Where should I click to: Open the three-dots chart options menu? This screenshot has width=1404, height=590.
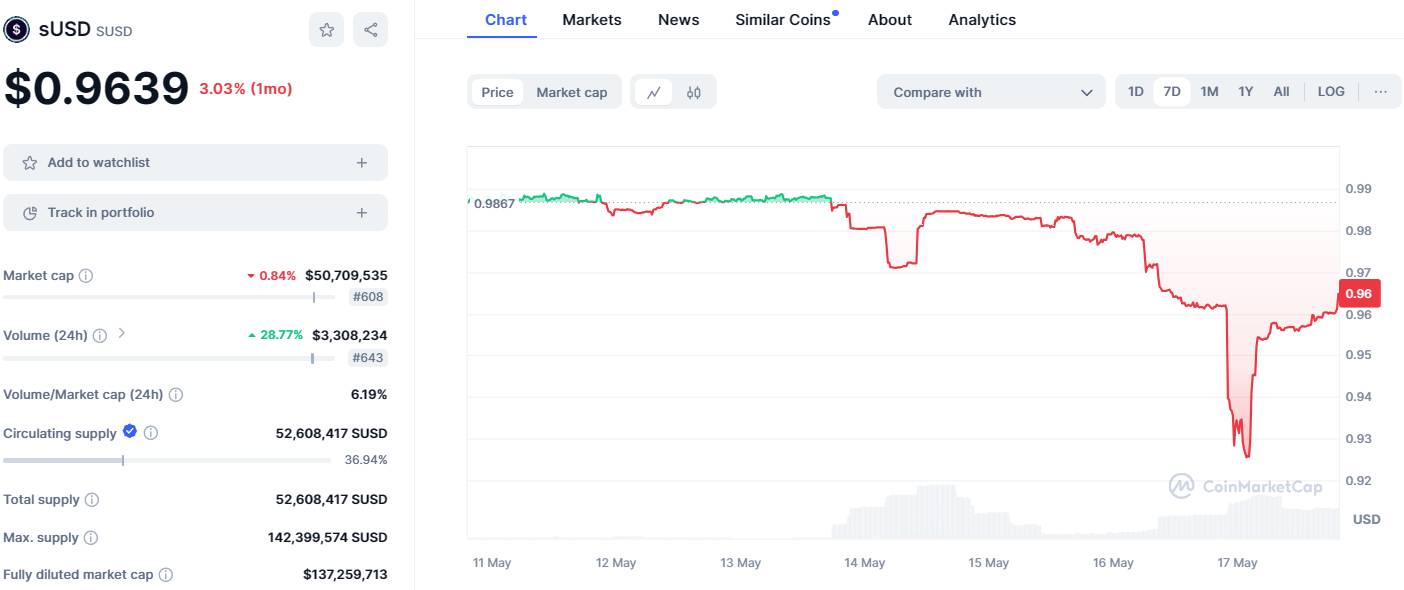(x=1381, y=91)
